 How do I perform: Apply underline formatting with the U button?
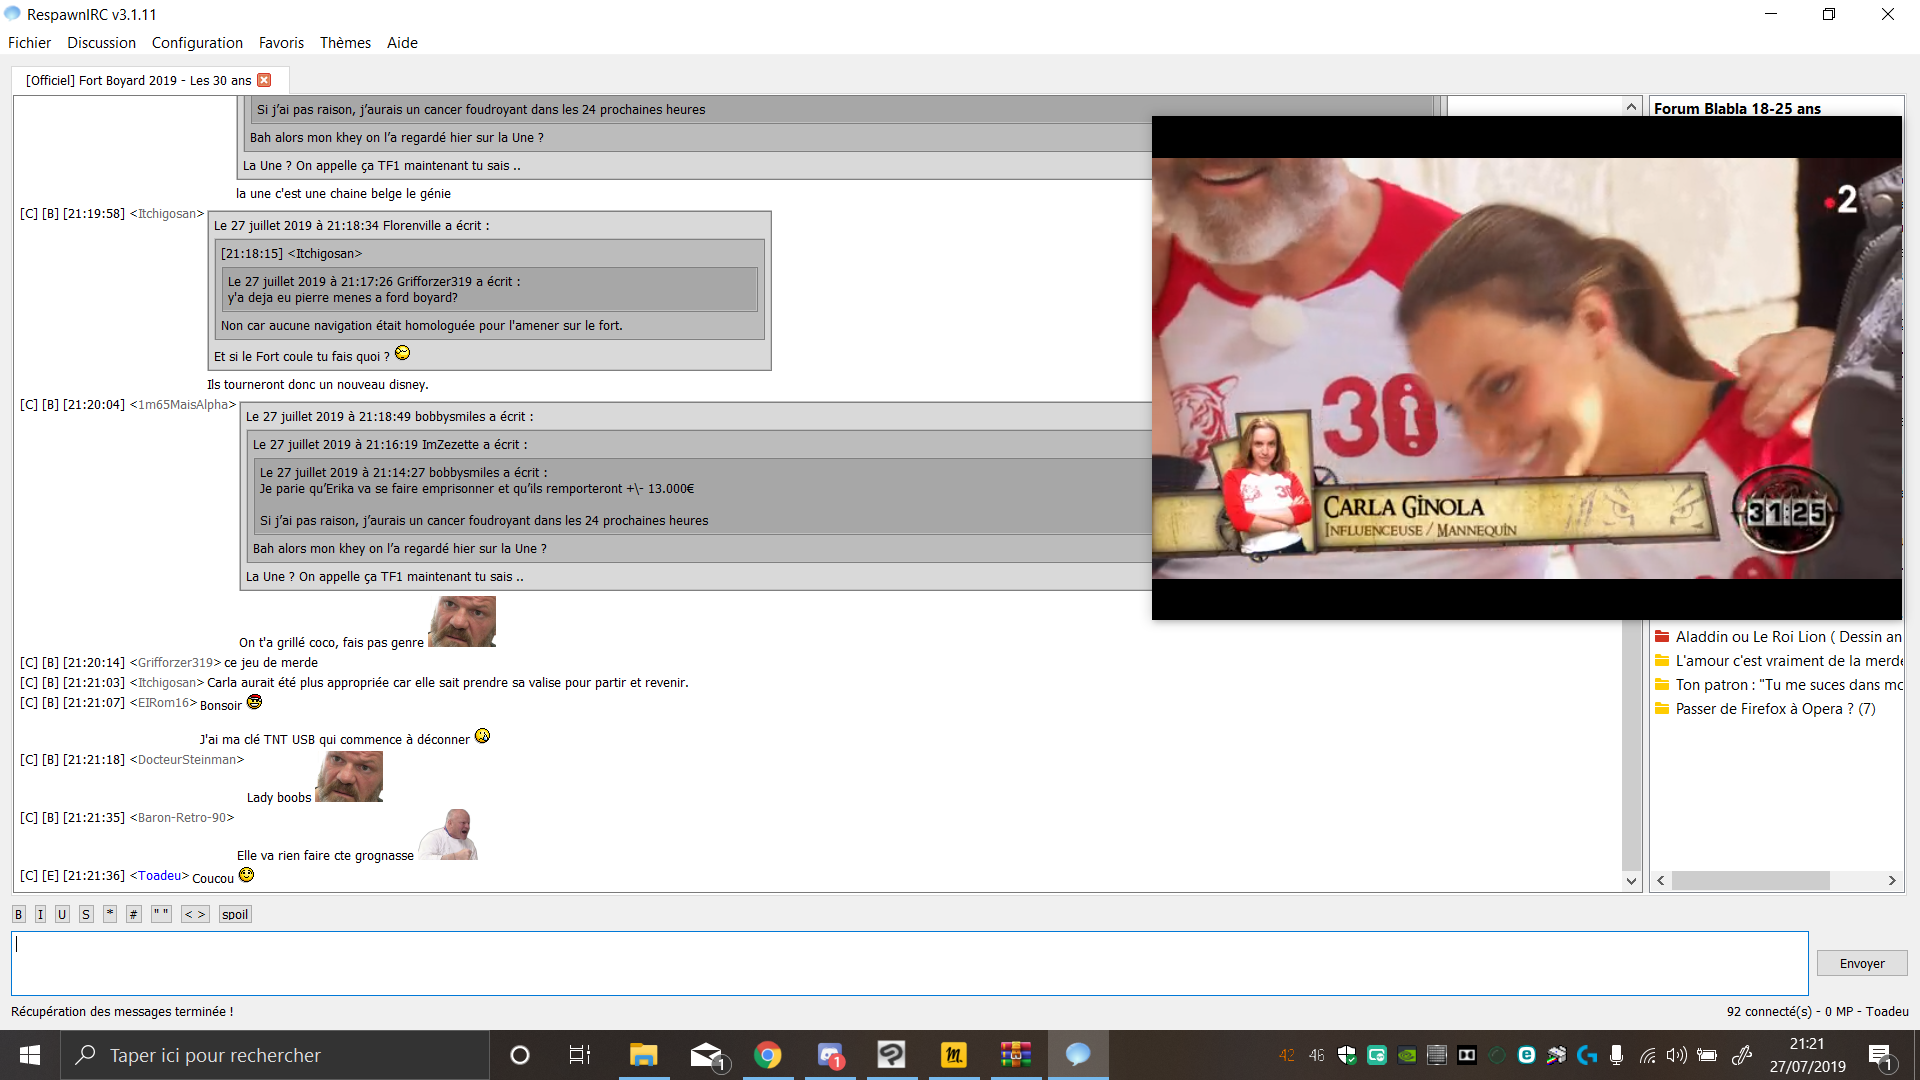point(62,914)
